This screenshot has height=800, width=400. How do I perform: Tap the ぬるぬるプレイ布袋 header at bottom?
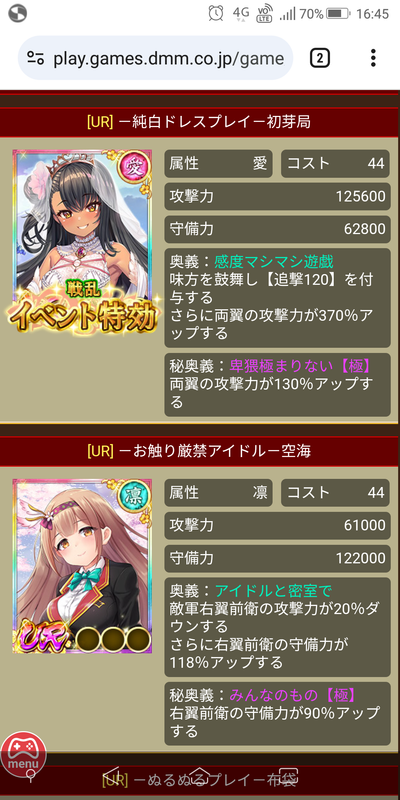click(199, 780)
